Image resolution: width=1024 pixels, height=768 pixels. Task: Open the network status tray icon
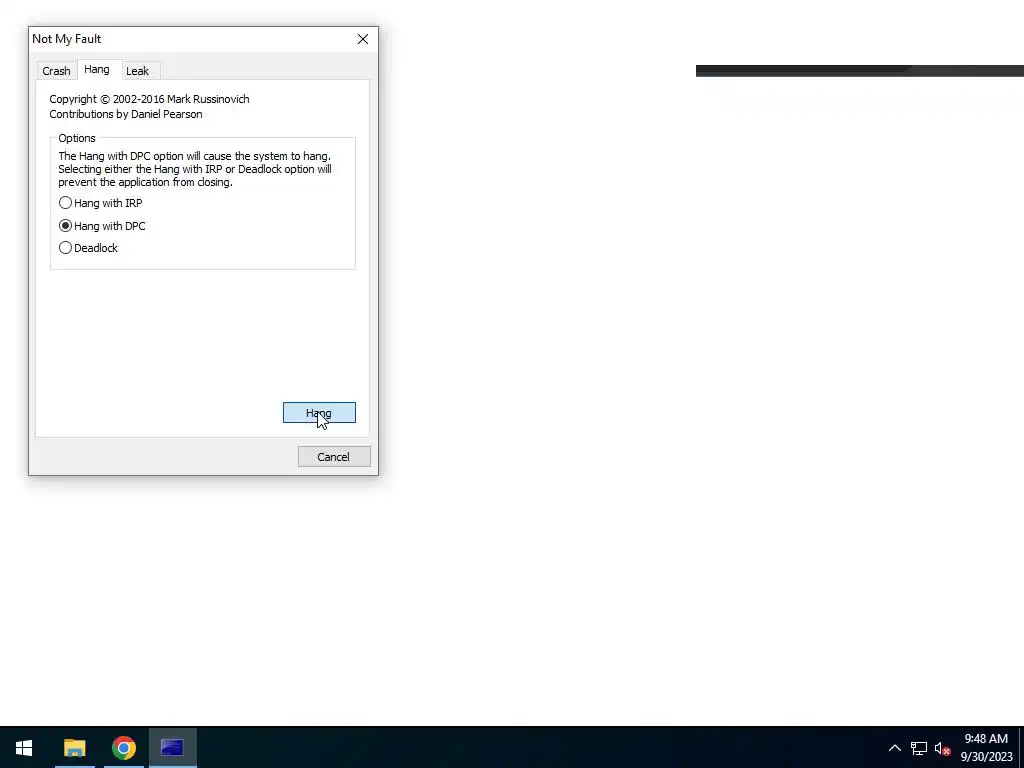[919, 748]
